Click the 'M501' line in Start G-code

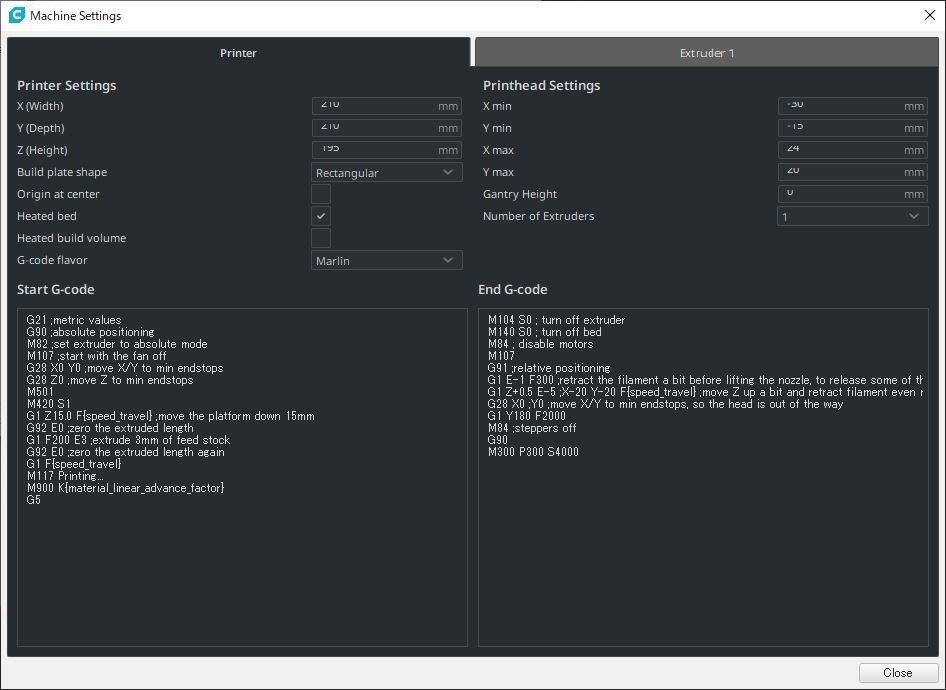[40, 392]
